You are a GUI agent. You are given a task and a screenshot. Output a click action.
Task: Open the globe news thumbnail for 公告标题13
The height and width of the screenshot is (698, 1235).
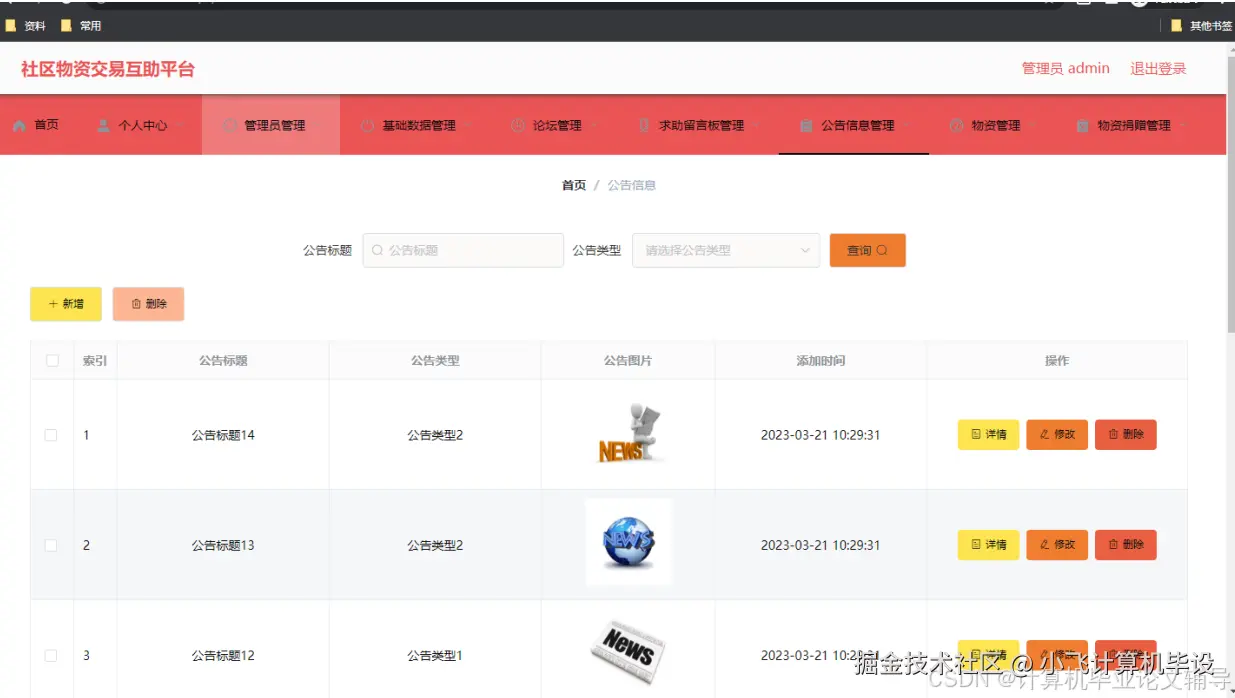629,542
